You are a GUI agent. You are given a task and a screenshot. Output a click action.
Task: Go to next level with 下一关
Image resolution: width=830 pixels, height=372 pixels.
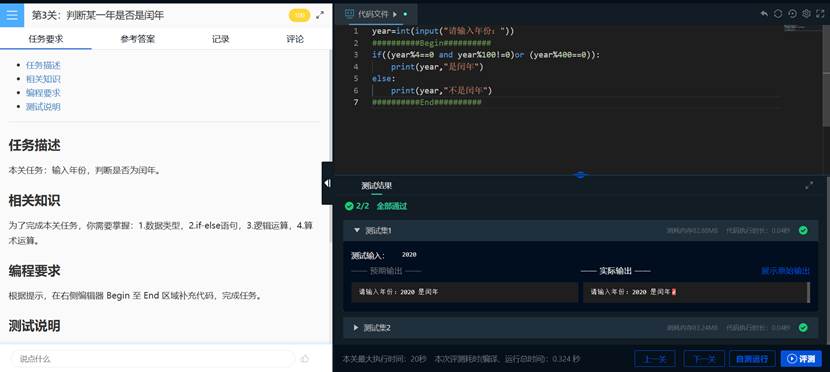pyautogui.click(x=704, y=359)
